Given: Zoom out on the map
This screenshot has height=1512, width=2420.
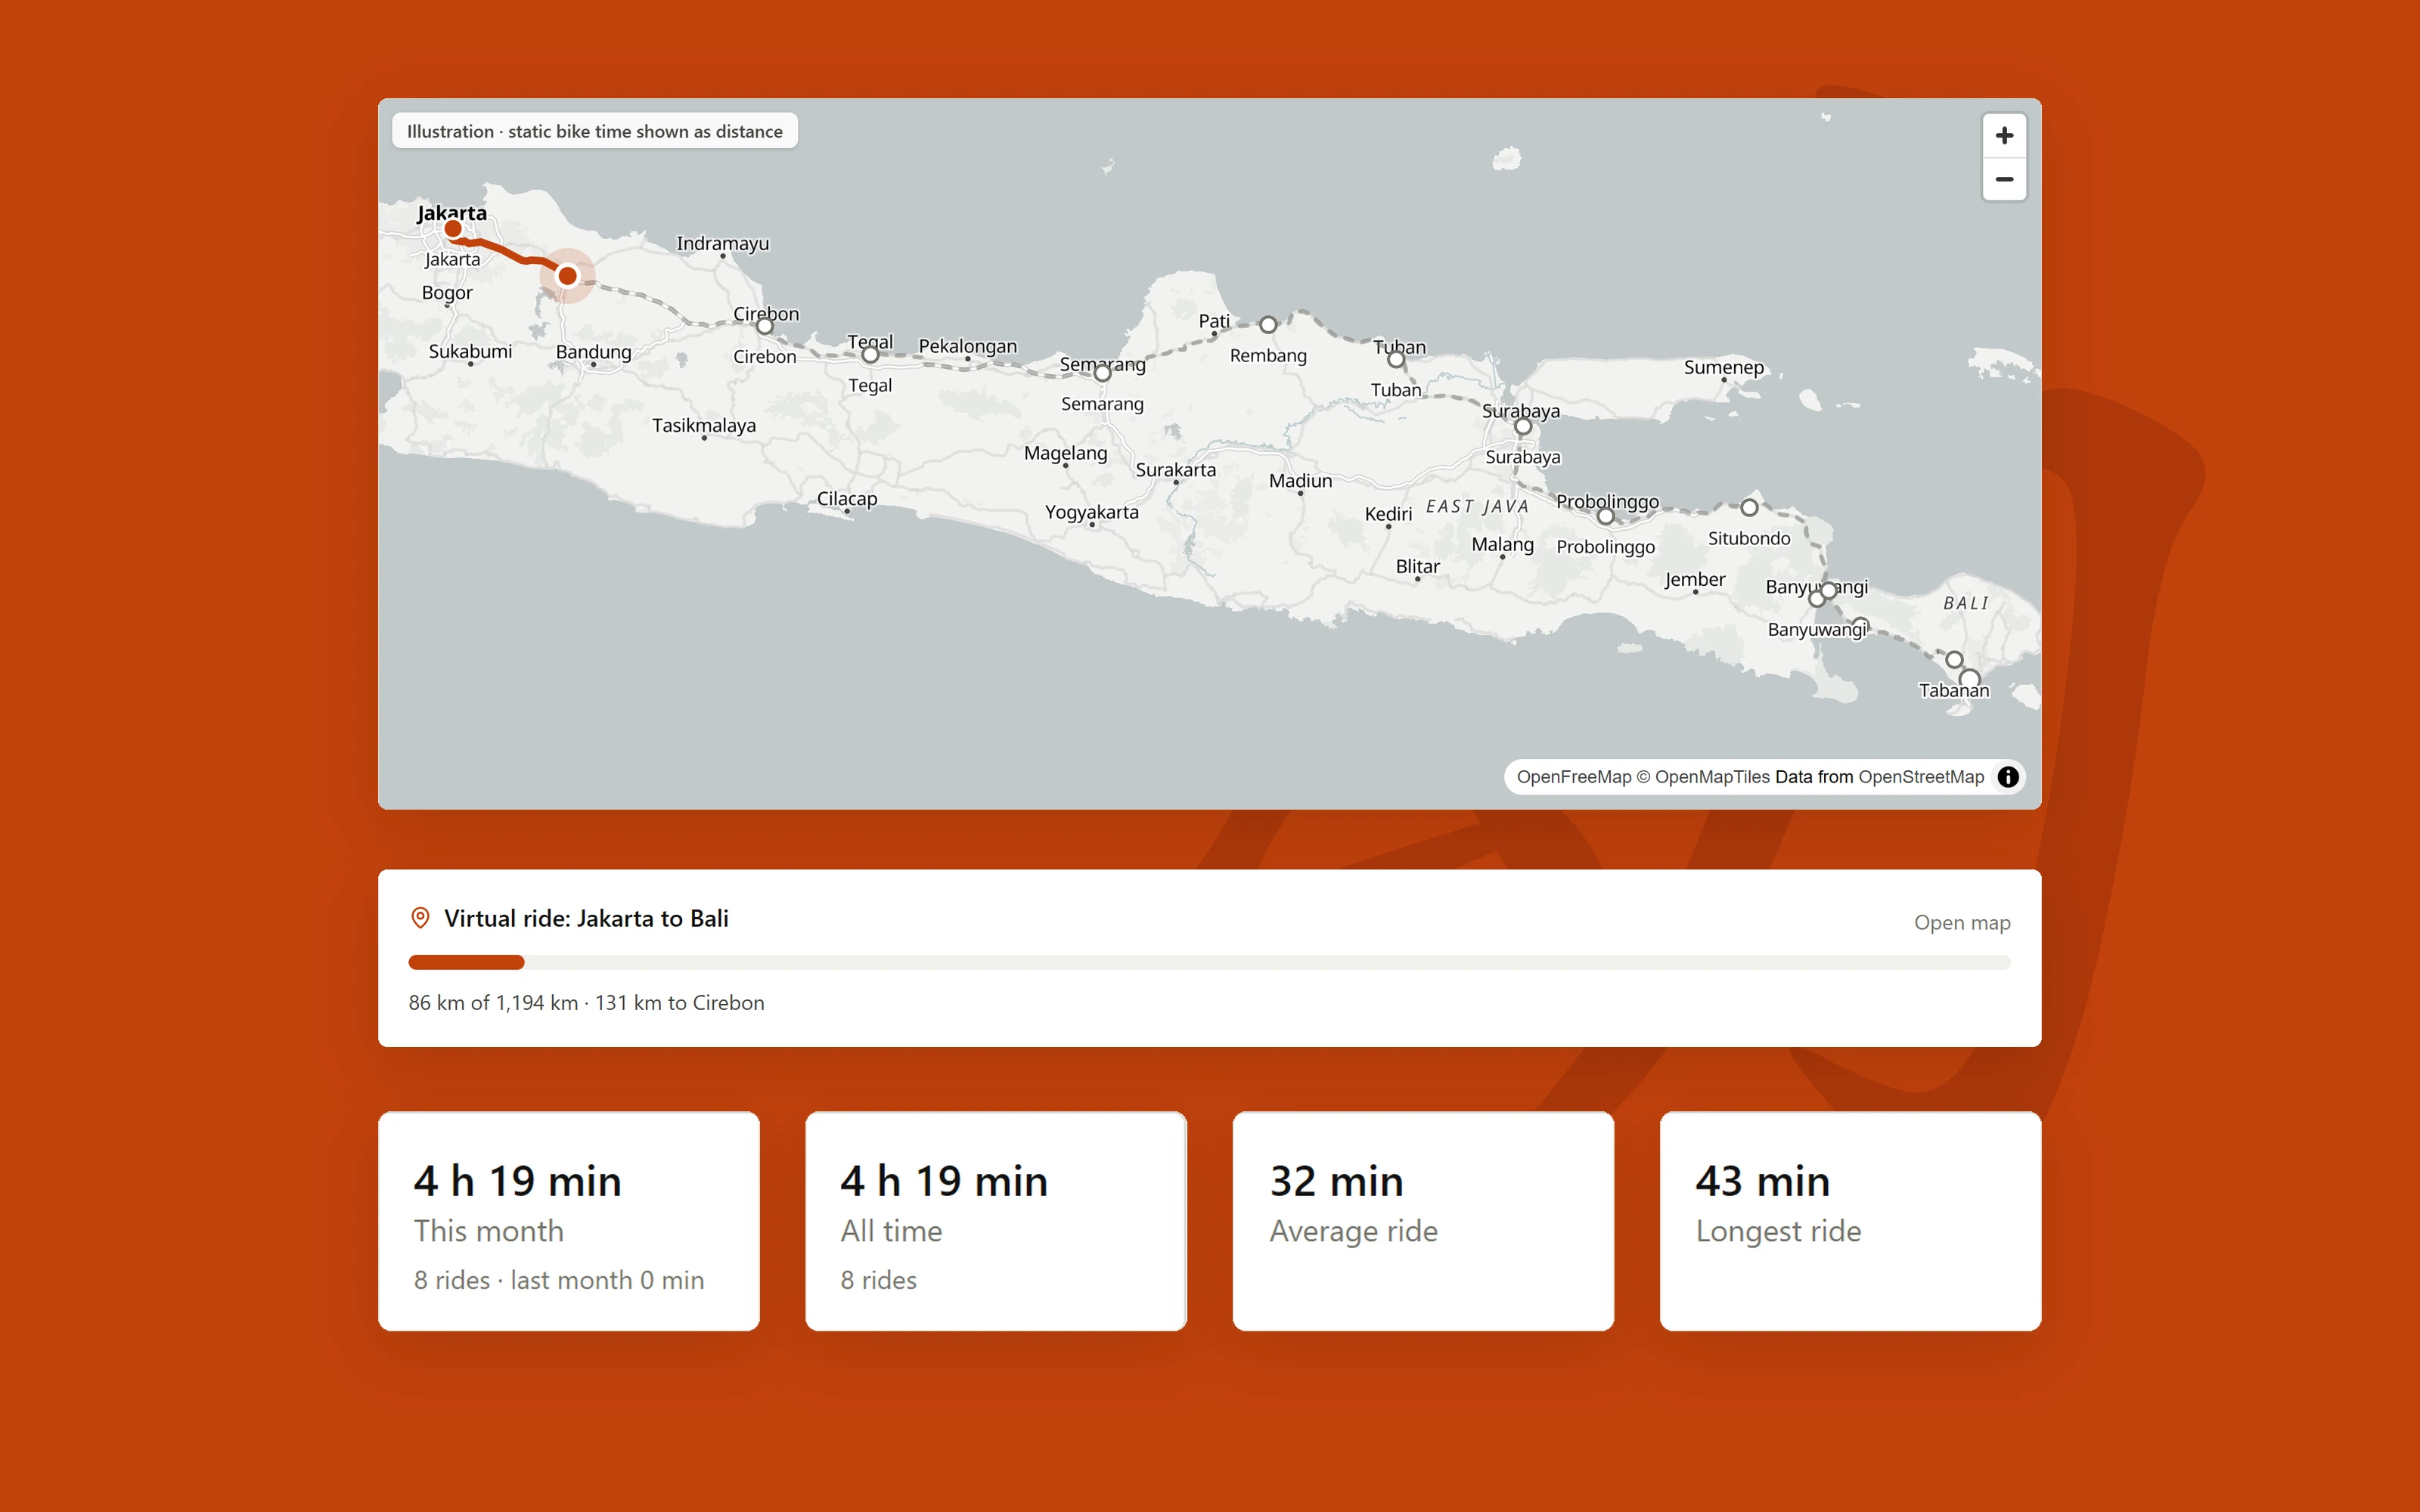Looking at the screenshot, I should click(x=2004, y=180).
